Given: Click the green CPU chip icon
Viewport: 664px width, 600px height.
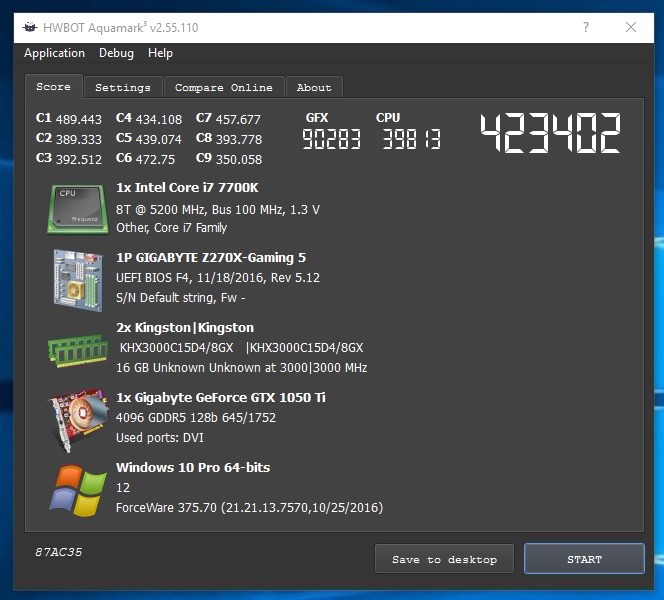Looking at the screenshot, I should [x=77, y=209].
